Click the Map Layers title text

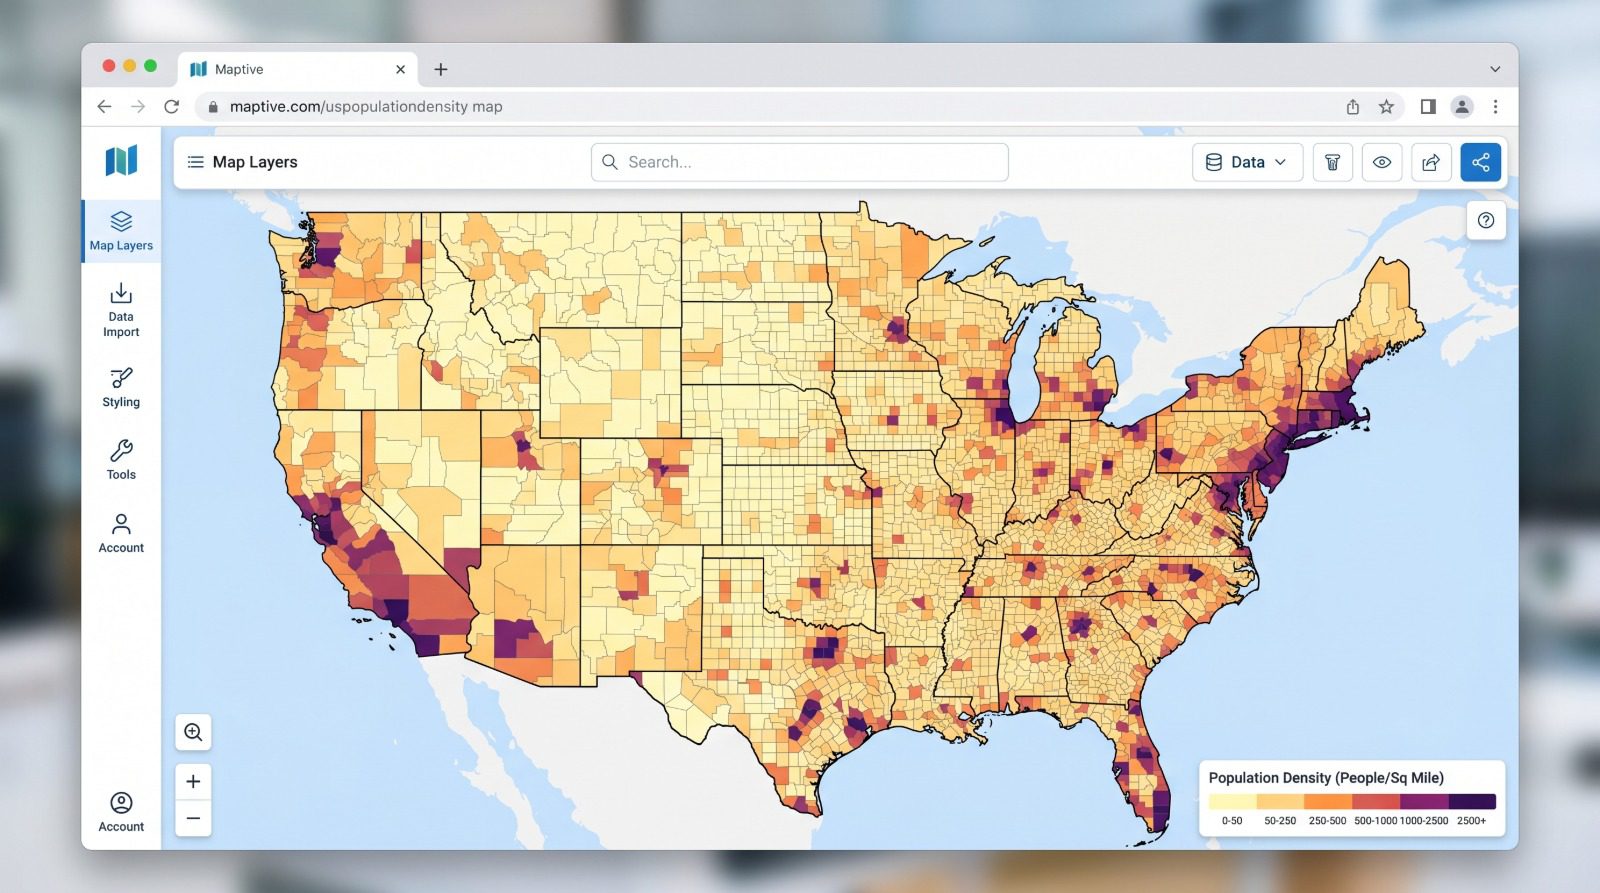click(x=255, y=162)
